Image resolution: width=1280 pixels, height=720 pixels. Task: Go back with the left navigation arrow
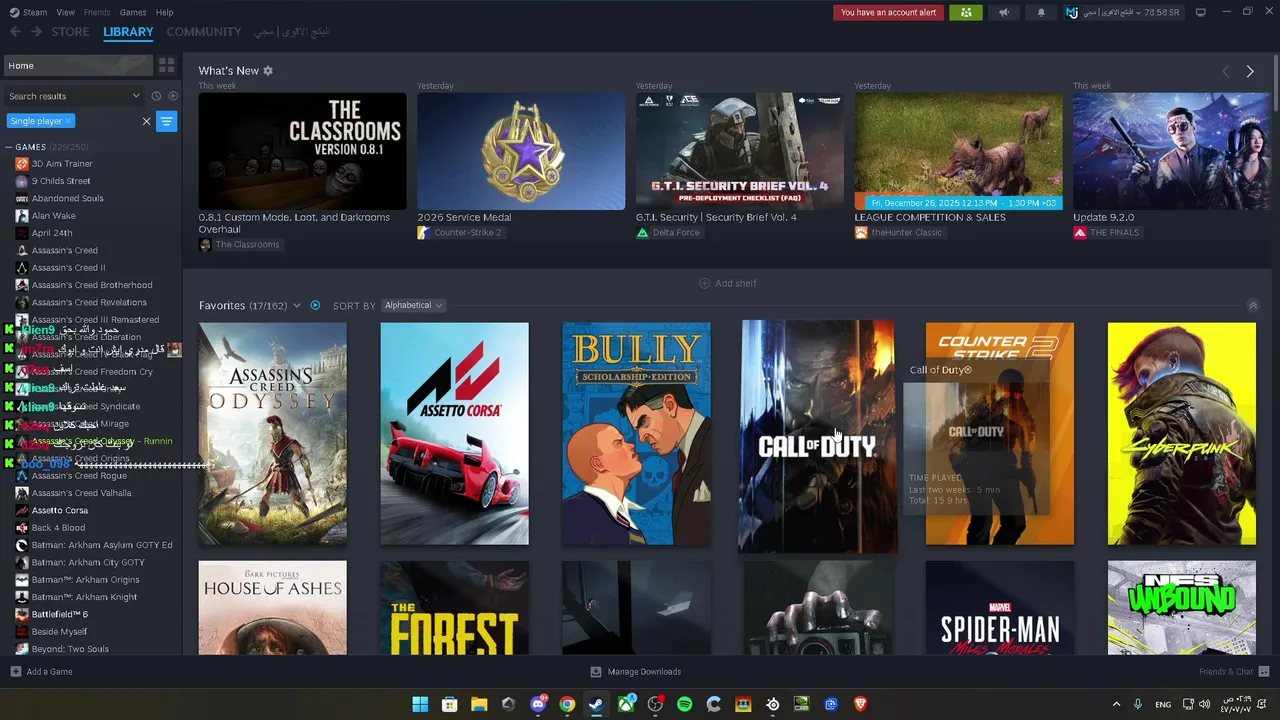pyautogui.click(x=15, y=32)
